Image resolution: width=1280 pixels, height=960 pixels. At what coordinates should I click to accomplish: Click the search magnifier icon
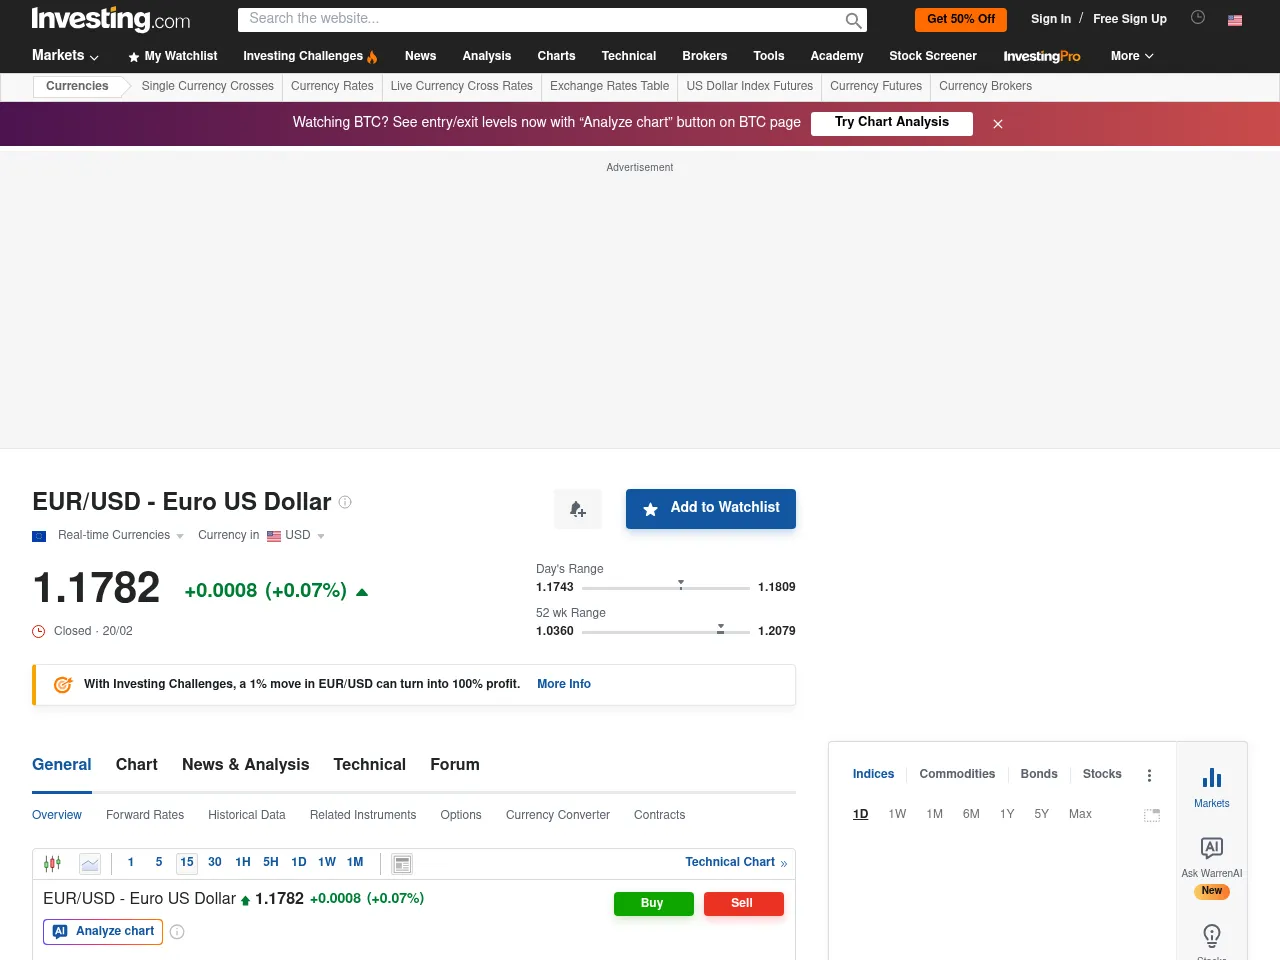pyautogui.click(x=853, y=20)
